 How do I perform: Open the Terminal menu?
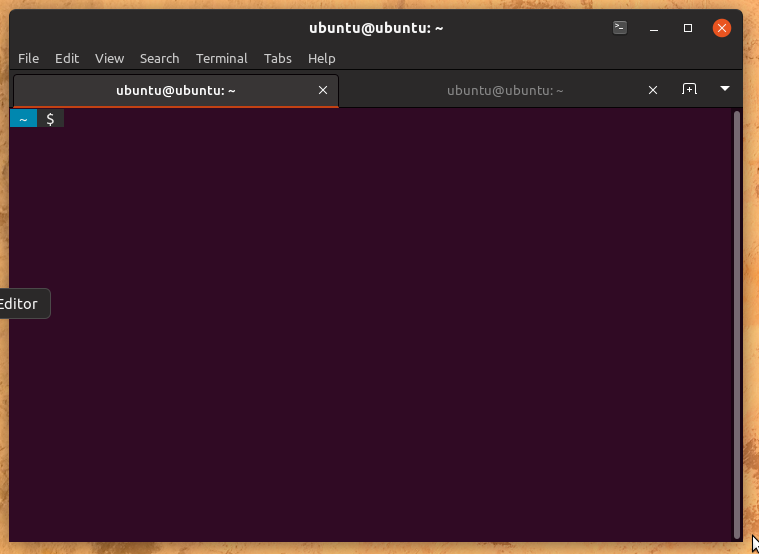(x=222, y=59)
